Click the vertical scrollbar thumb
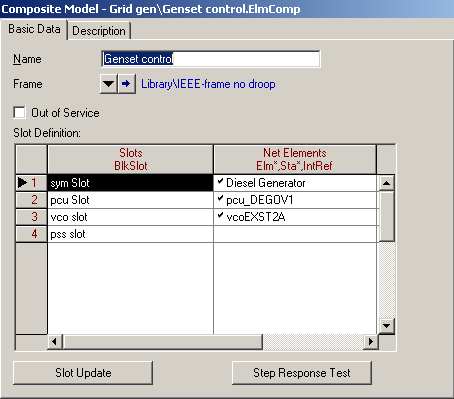Image resolution: width=454 pixels, height=399 pixels. click(x=387, y=216)
